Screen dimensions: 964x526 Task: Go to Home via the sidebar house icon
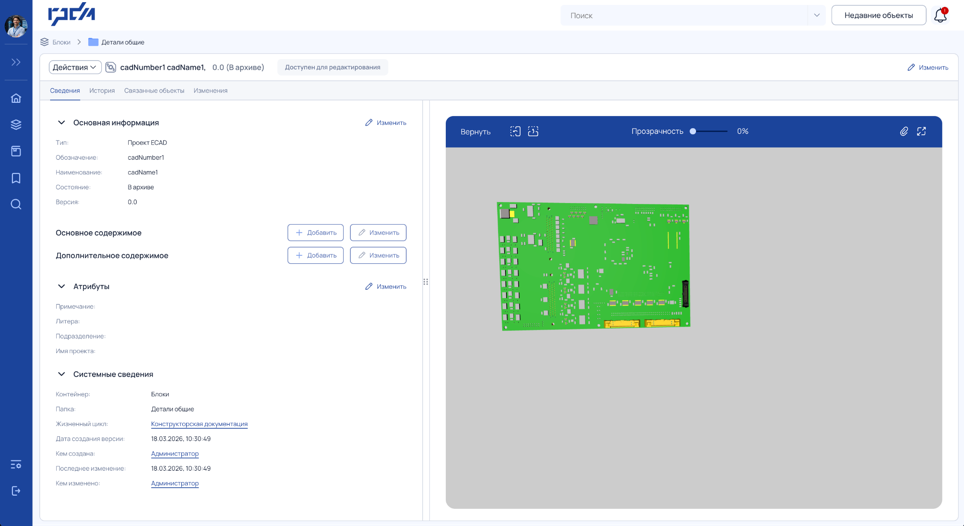click(16, 98)
